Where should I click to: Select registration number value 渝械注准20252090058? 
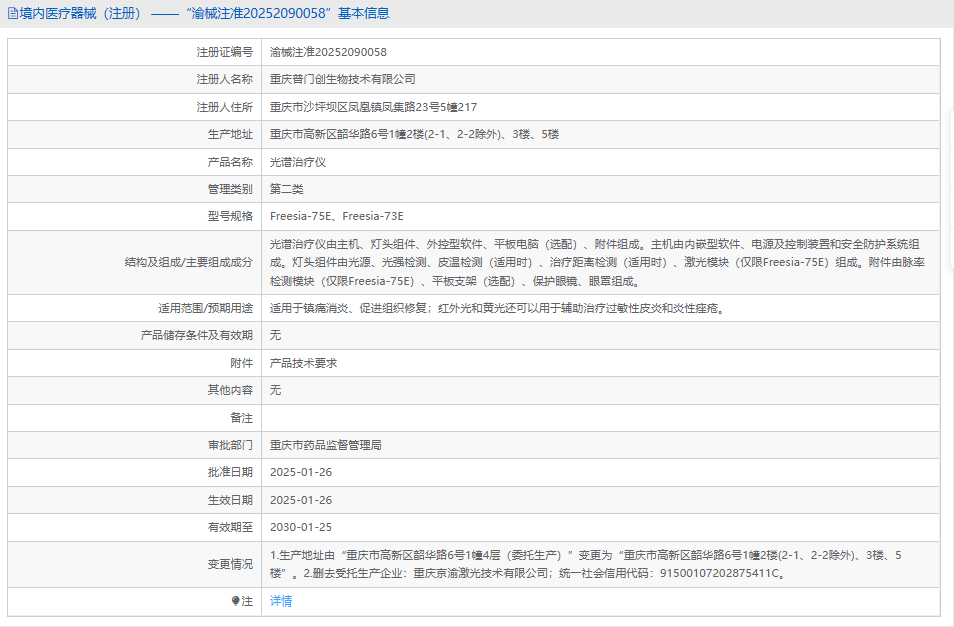click(x=329, y=52)
